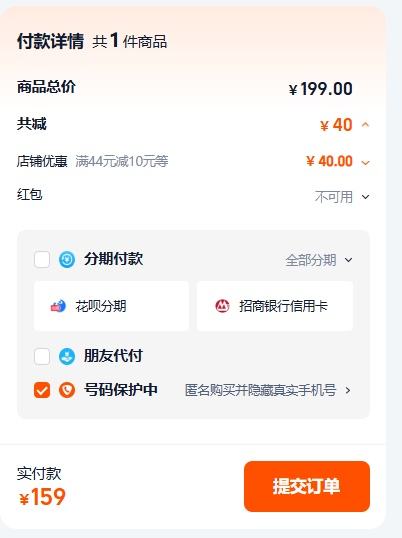Click the Huabei (花呗) logo icon
This screenshot has height=538, width=402.
click(58, 306)
